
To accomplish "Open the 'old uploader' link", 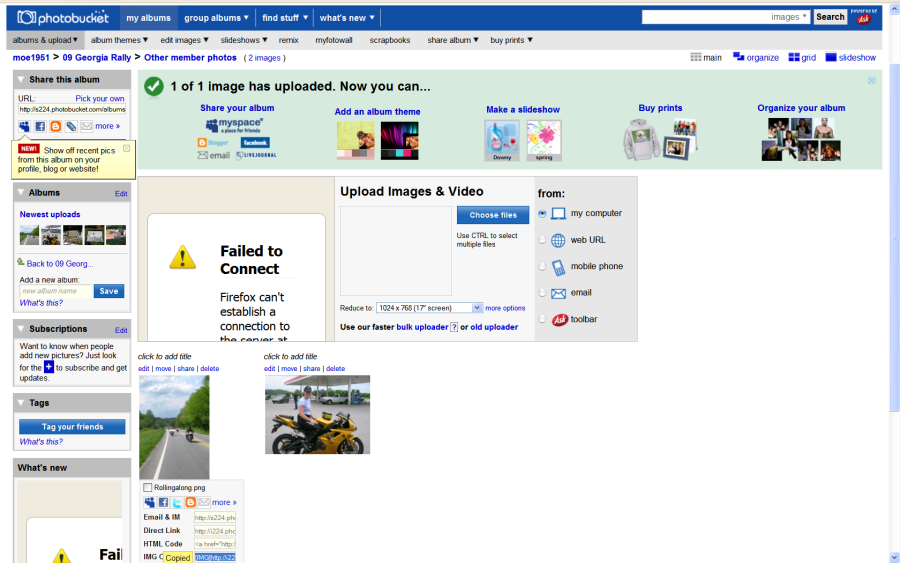I will [494, 327].
